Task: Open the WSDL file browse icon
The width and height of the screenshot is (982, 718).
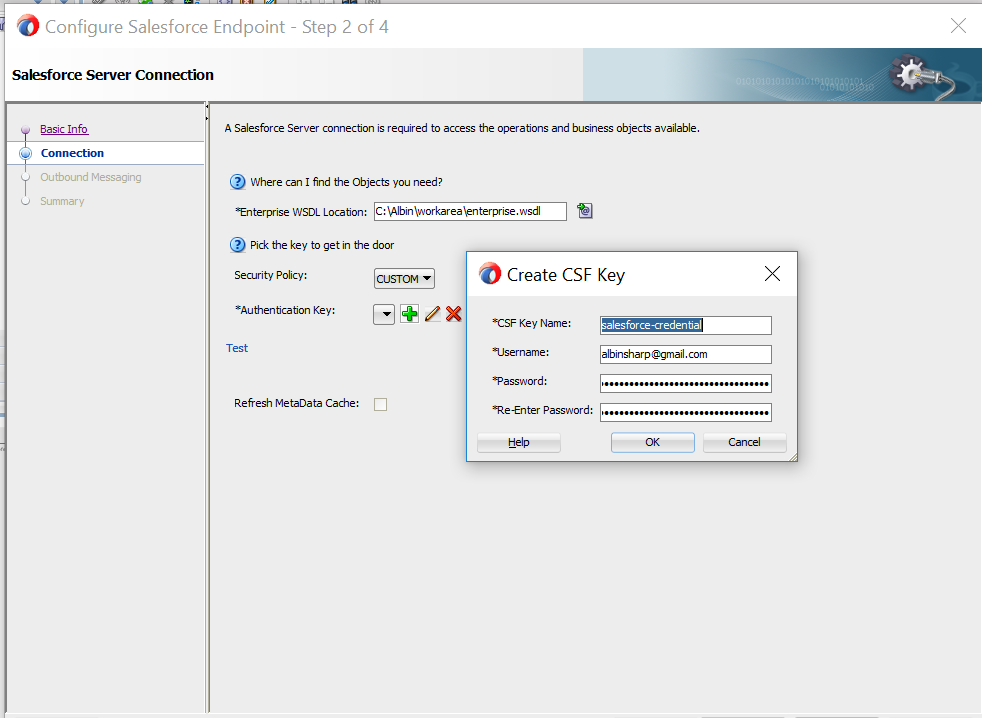Action: [584, 210]
